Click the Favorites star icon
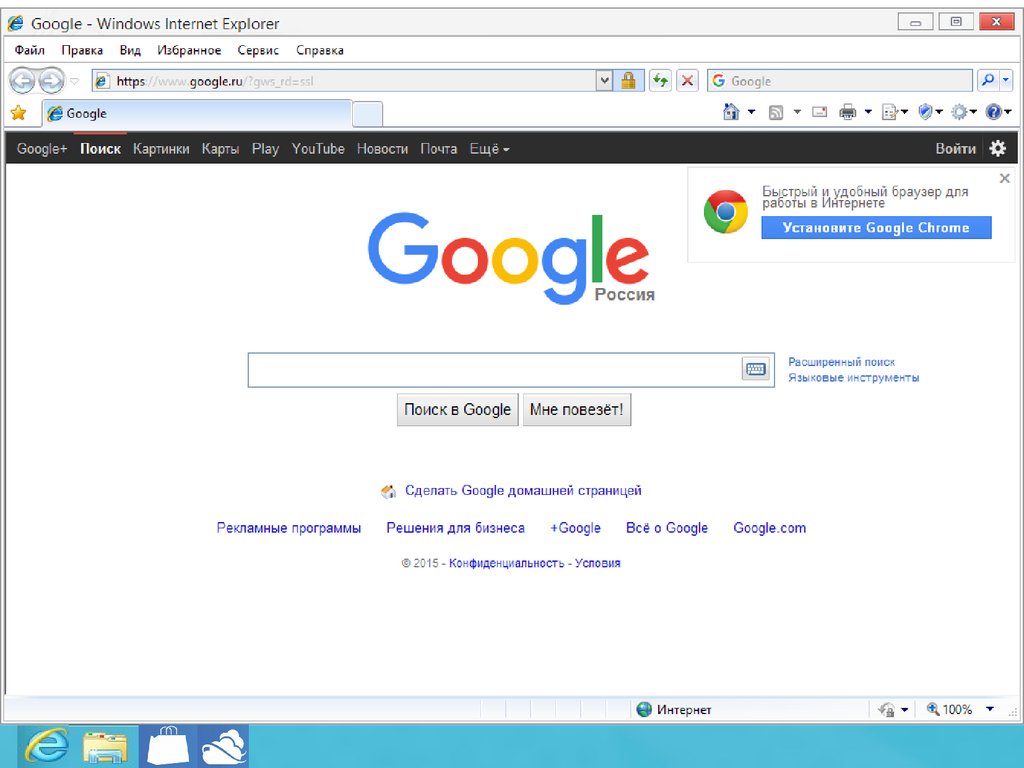Viewport: 1024px width, 768px height. (17, 113)
